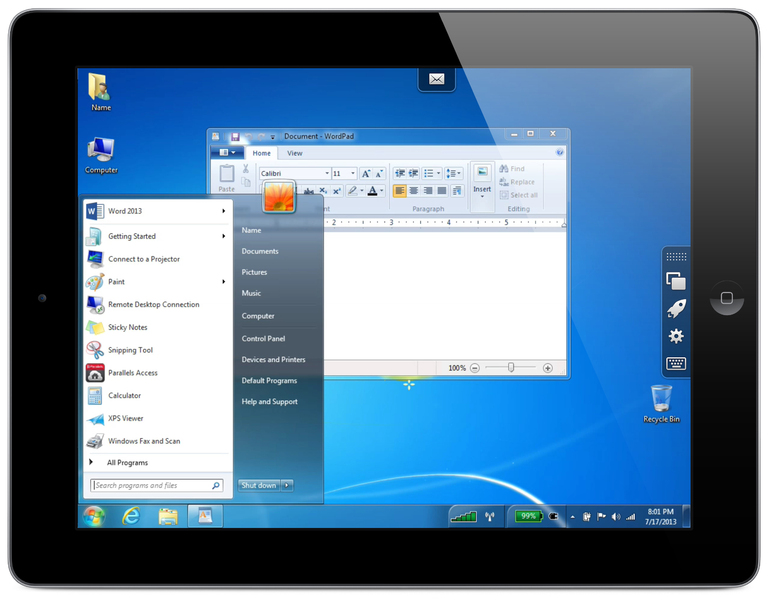Tap the mail envelope icon at top
The image size is (769, 600).
[436, 79]
